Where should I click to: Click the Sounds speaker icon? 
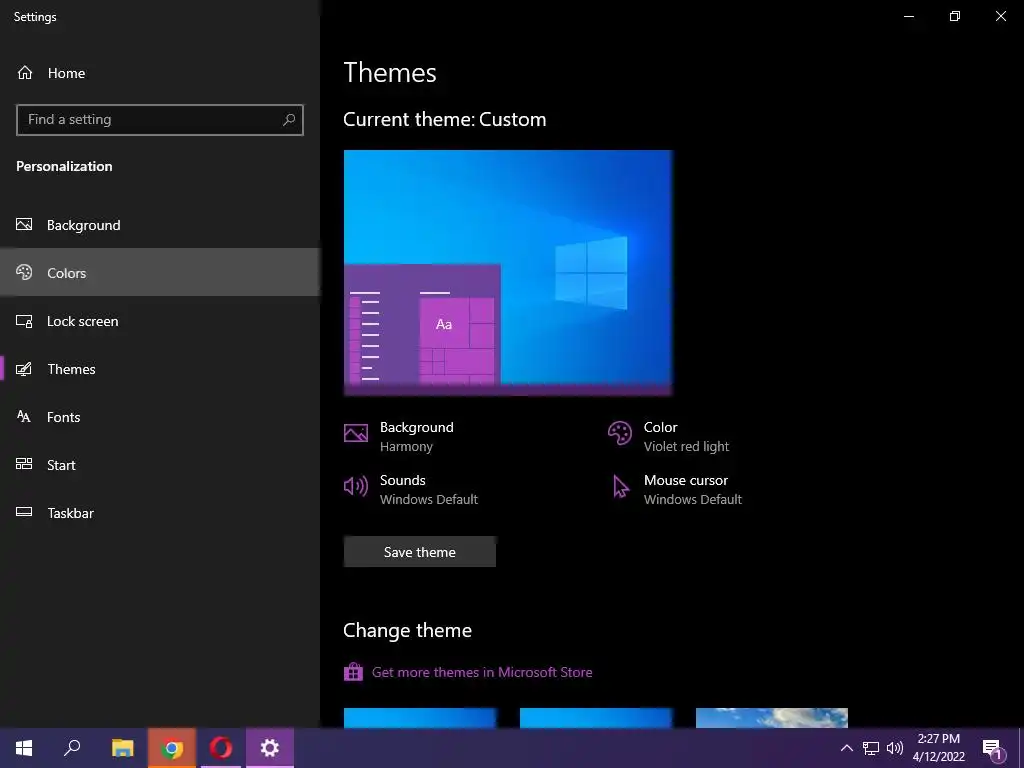pos(356,486)
